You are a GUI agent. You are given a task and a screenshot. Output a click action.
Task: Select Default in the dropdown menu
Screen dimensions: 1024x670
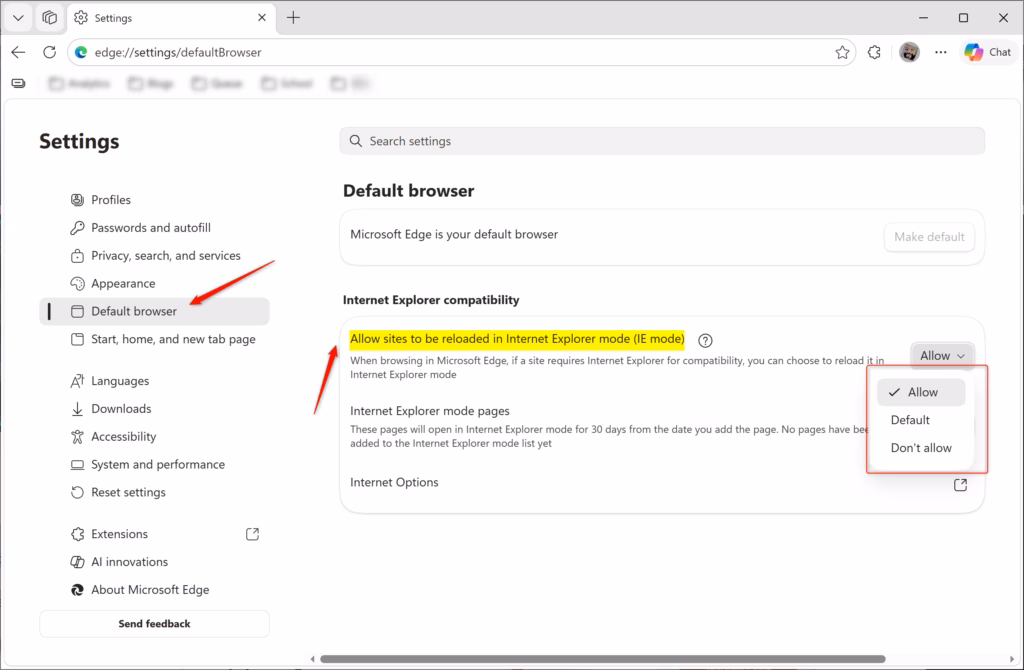(910, 419)
